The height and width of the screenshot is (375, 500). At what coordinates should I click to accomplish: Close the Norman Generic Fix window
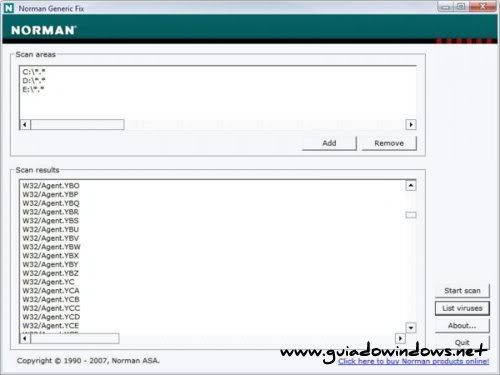pos(483,7)
